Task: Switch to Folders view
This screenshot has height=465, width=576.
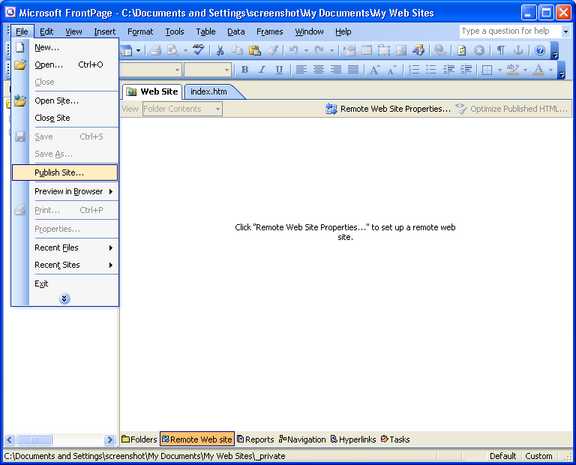Action: coord(139,439)
